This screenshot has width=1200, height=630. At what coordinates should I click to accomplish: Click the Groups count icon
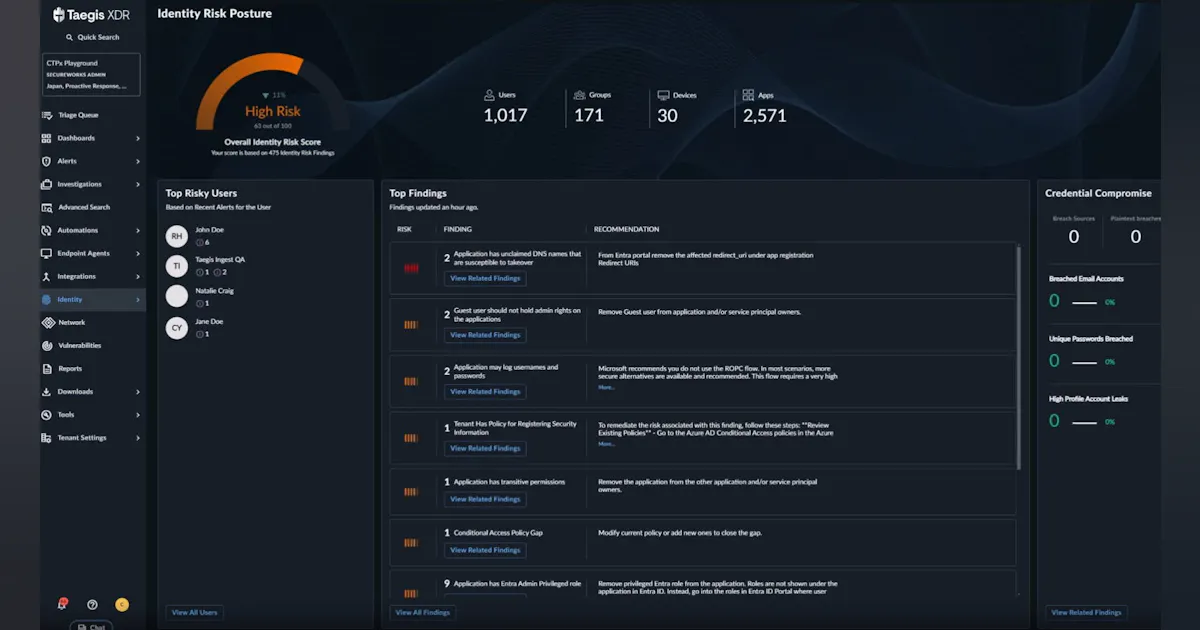click(x=580, y=96)
